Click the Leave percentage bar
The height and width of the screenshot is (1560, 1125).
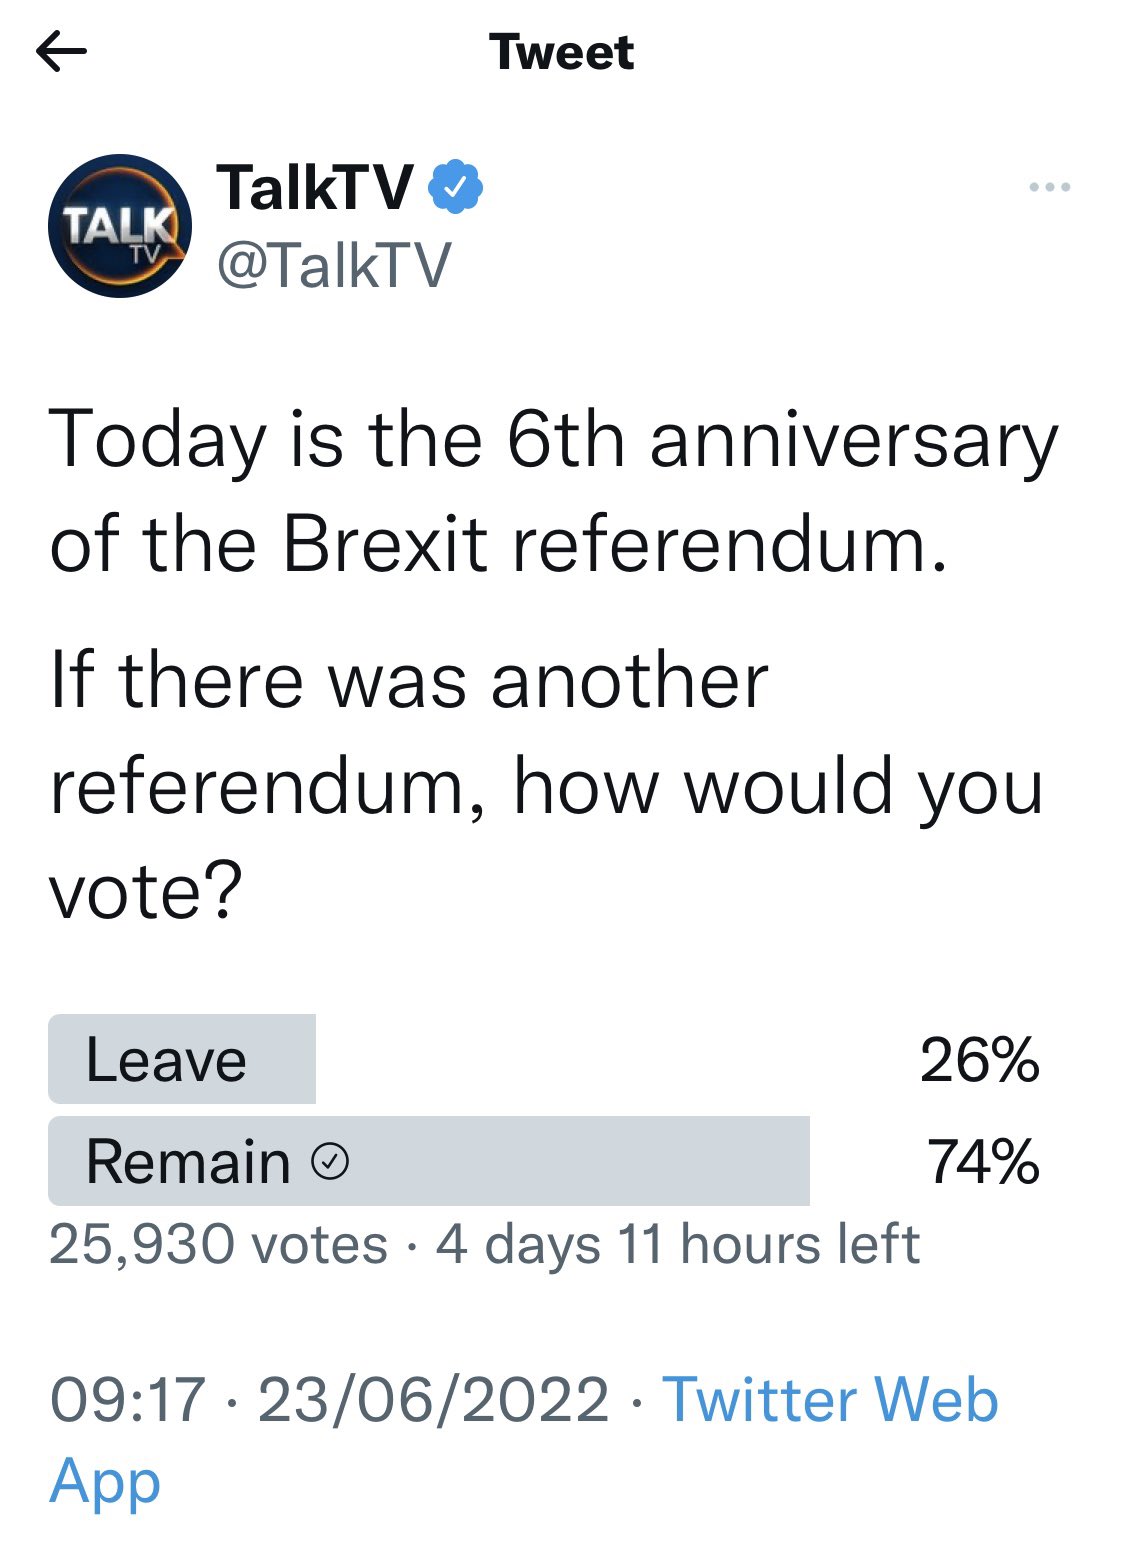[x=182, y=1059]
